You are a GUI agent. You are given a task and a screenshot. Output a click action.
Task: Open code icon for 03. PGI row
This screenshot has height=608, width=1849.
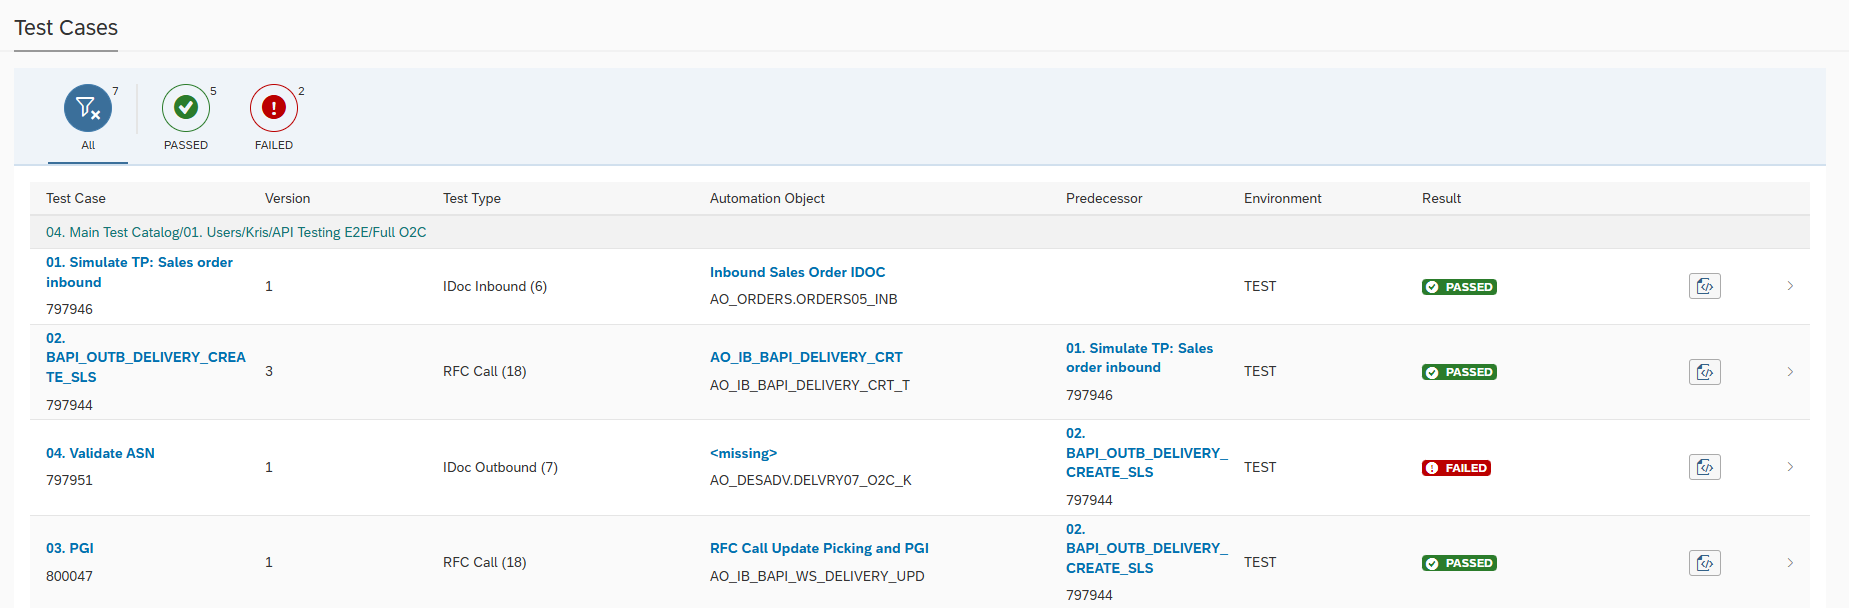(x=1704, y=563)
